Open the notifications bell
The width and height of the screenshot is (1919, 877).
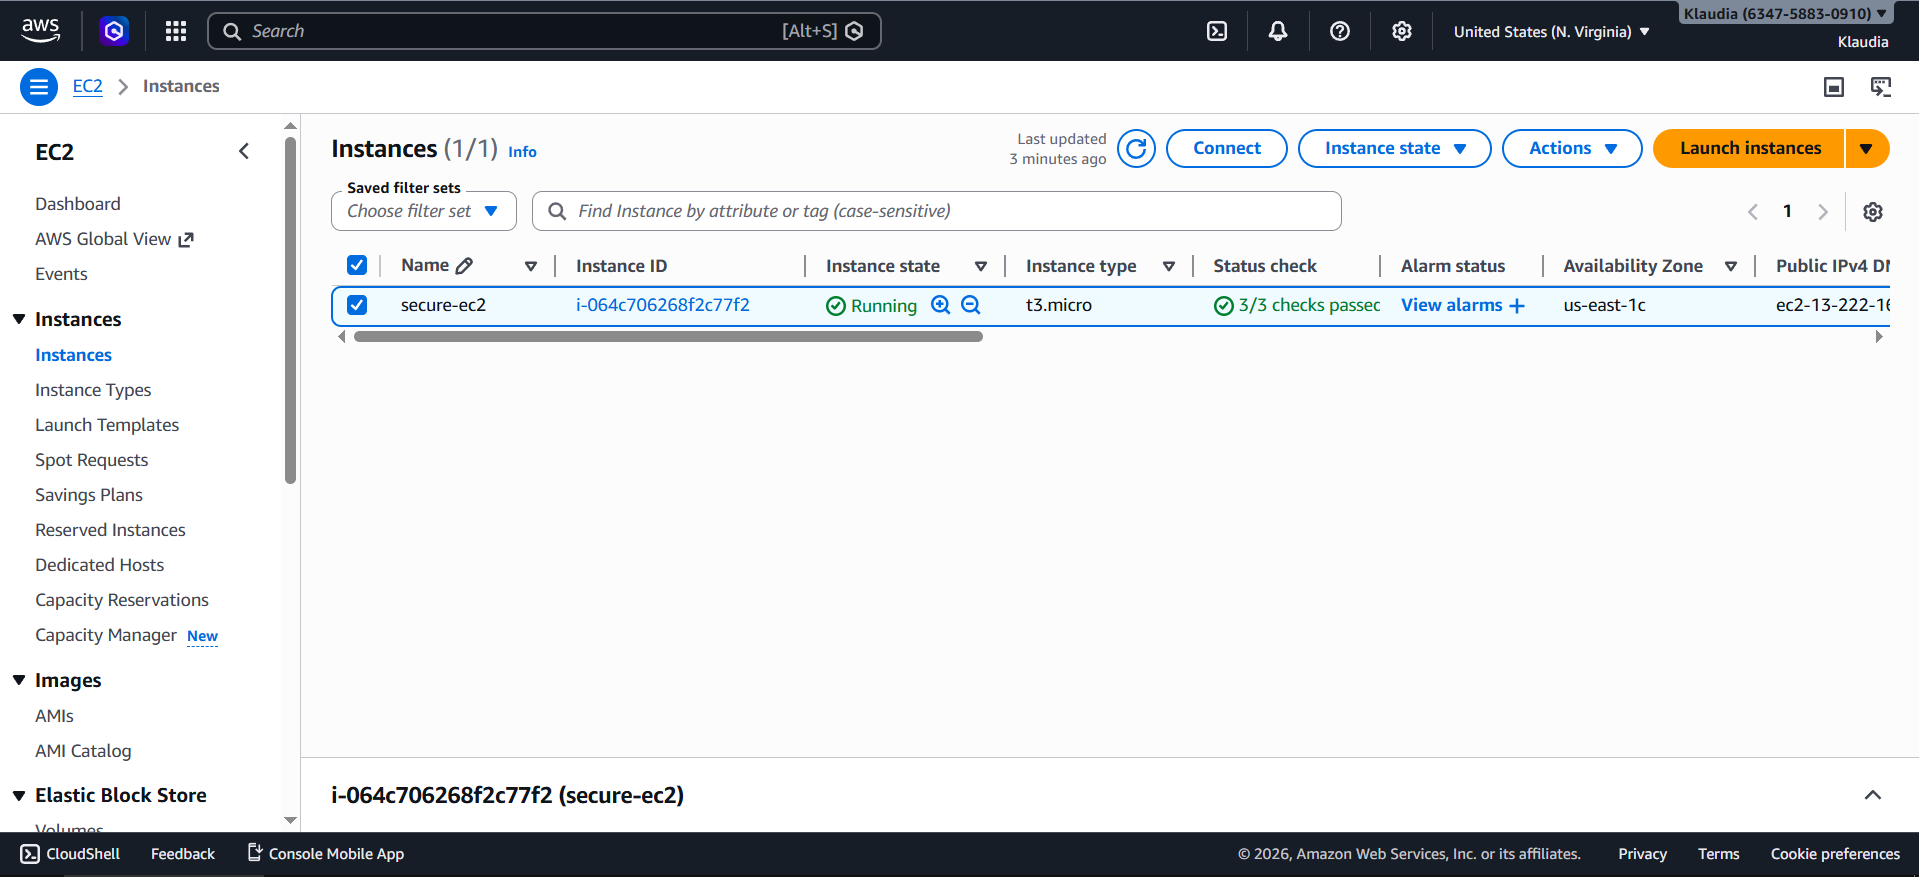[1278, 31]
